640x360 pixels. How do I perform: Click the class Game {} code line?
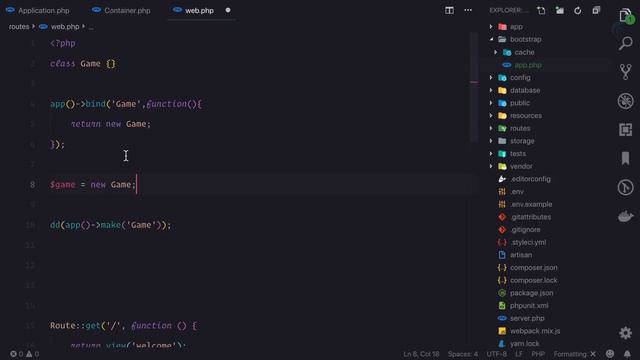coord(83,64)
